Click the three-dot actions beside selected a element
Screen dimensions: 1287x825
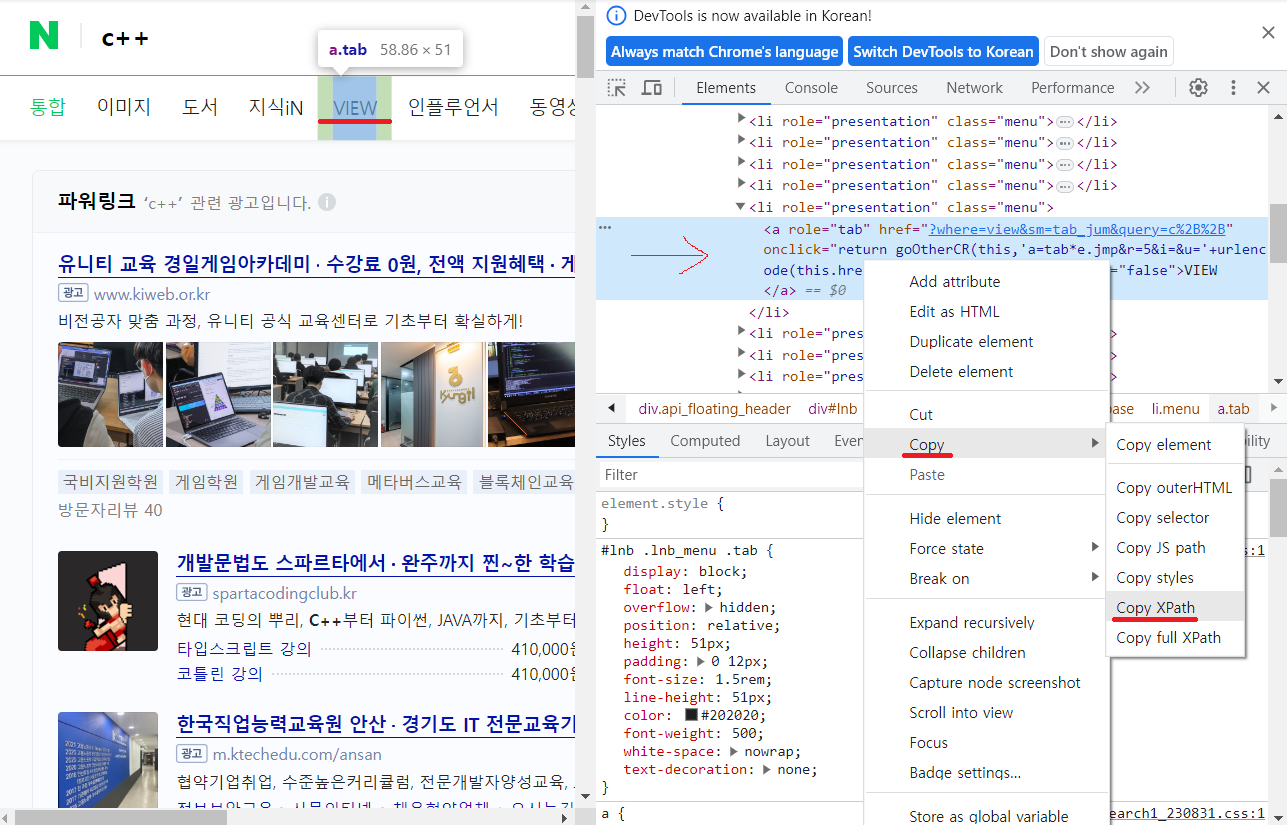click(x=605, y=228)
